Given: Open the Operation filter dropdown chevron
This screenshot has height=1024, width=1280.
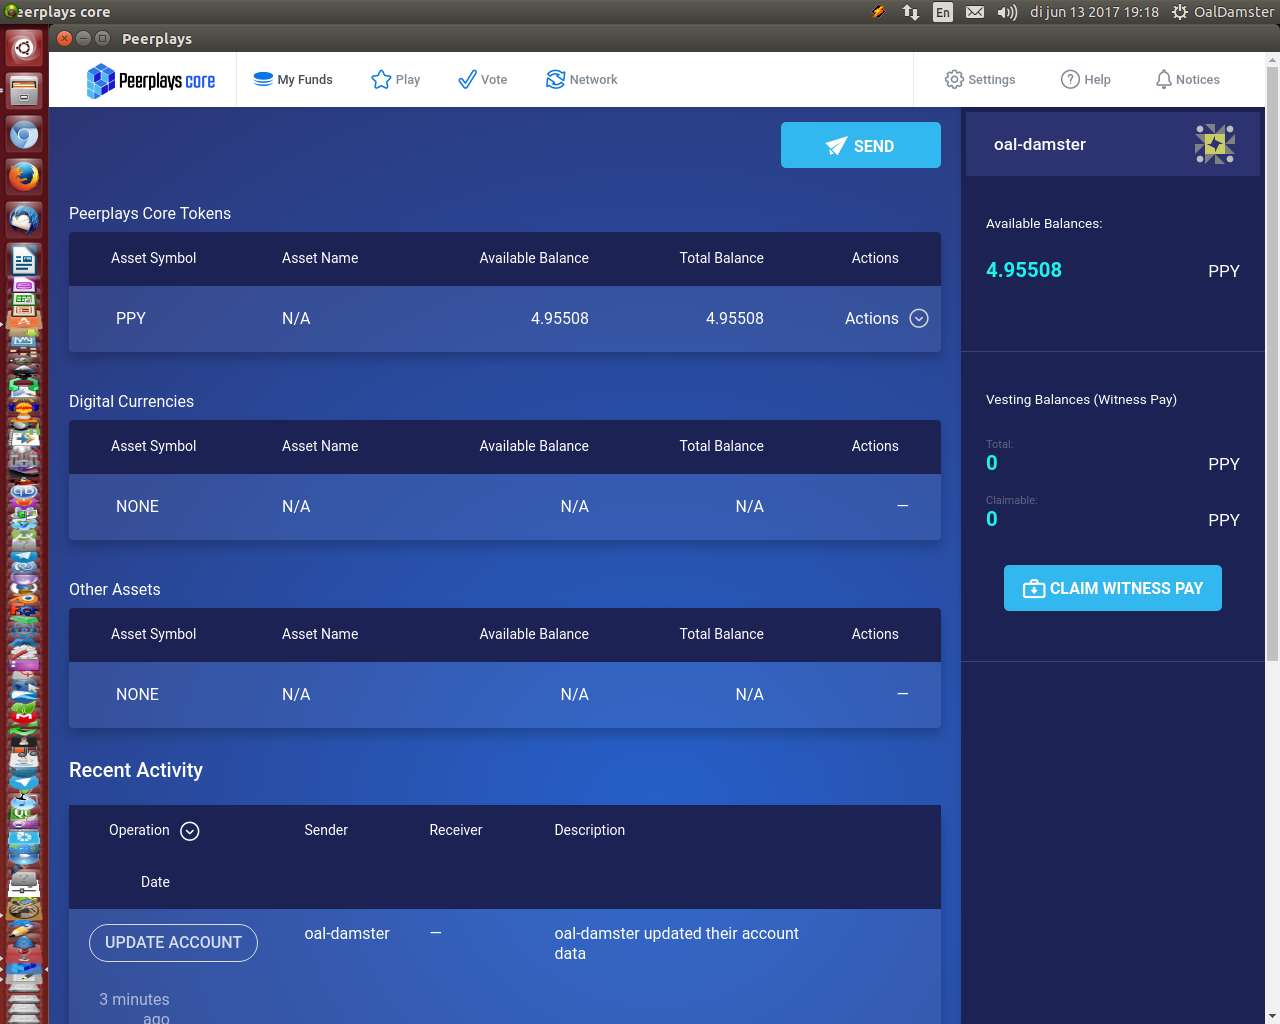Looking at the screenshot, I should click(190, 831).
